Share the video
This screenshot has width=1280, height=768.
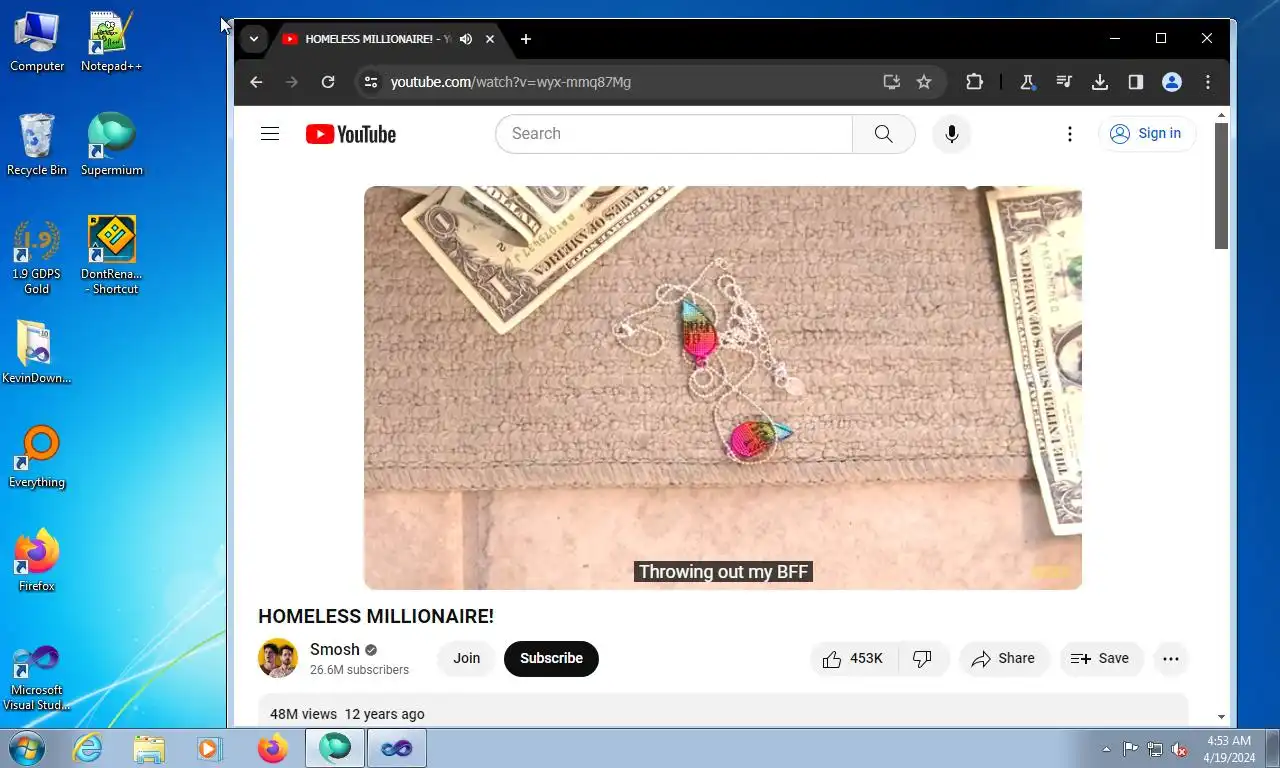[1004, 659]
